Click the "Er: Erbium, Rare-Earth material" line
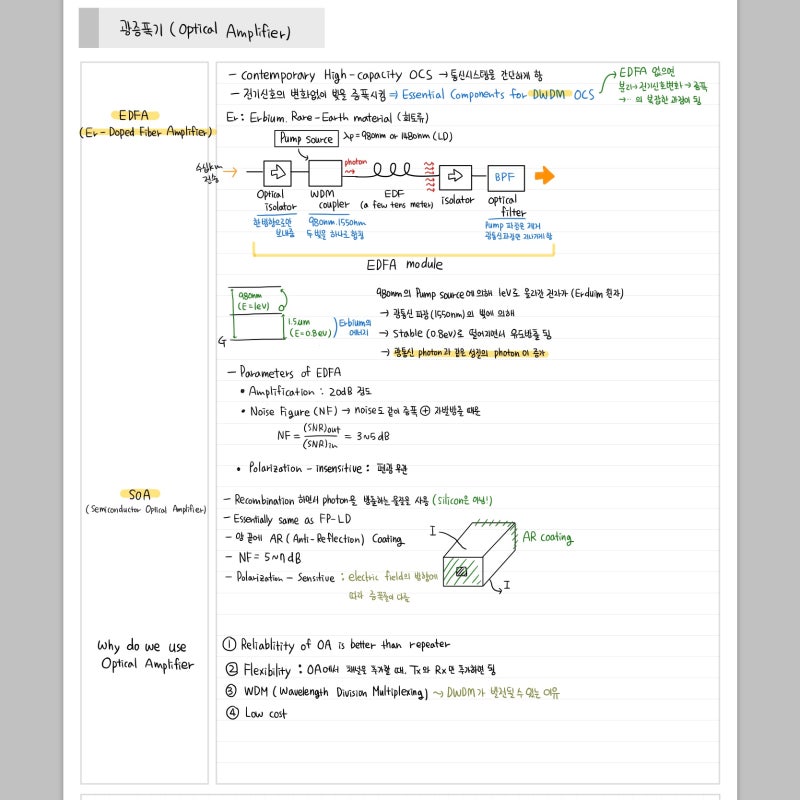 pos(328,117)
